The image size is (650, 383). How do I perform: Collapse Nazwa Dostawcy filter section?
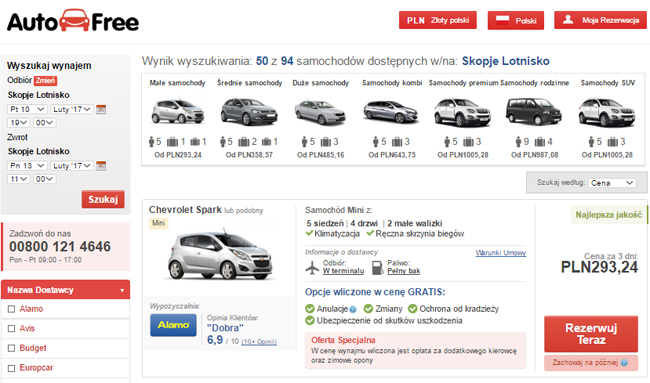tap(65, 290)
